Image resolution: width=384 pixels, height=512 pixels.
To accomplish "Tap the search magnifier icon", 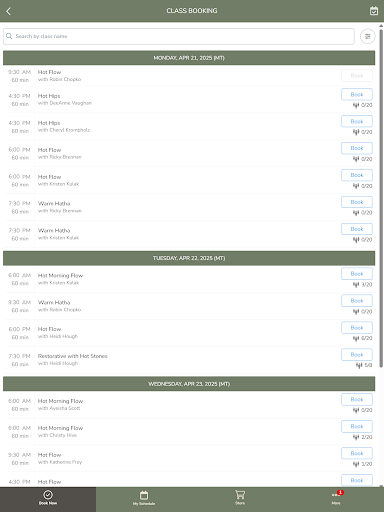I will [9, 36].
